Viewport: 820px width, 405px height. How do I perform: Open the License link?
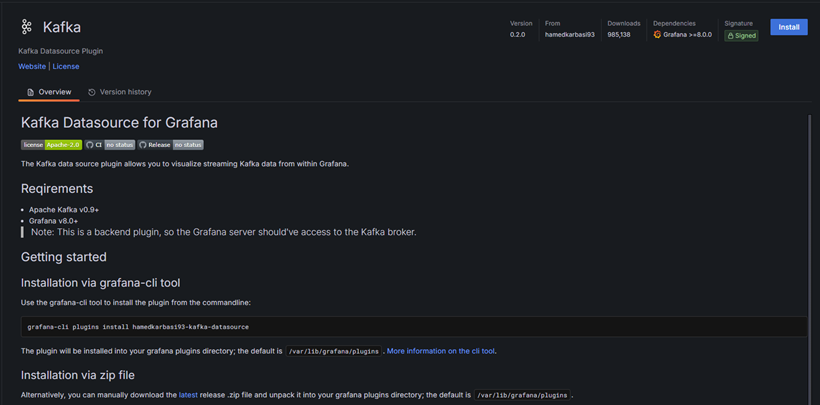[x=66, y=66]
